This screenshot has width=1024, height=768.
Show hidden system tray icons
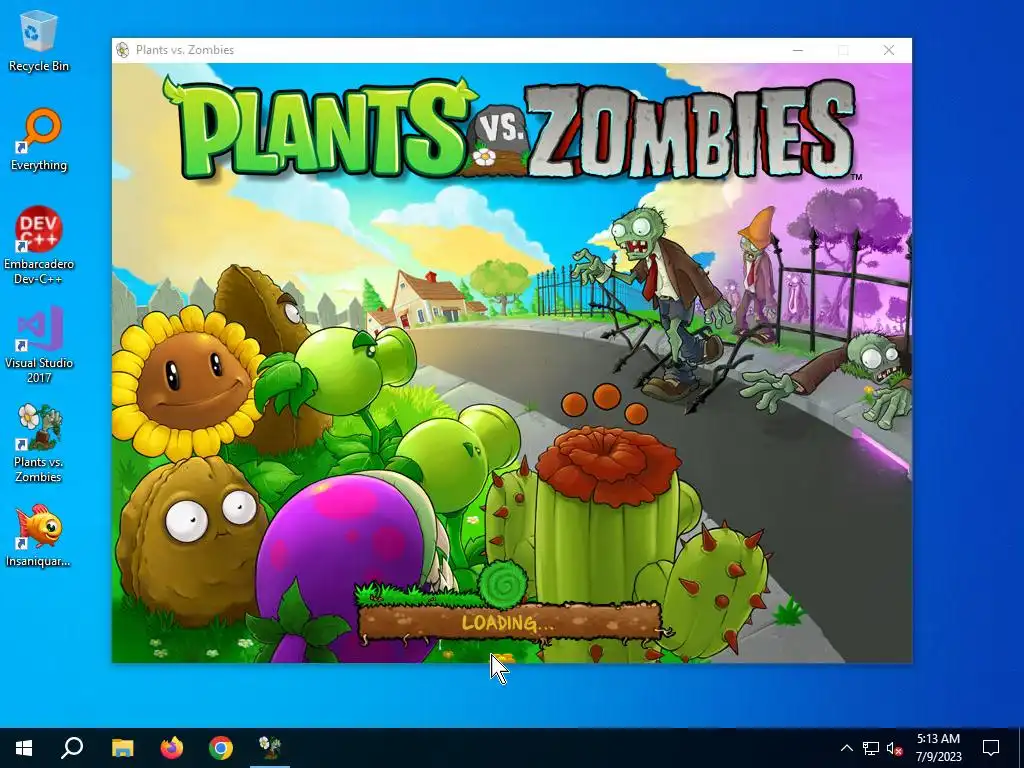846,748
